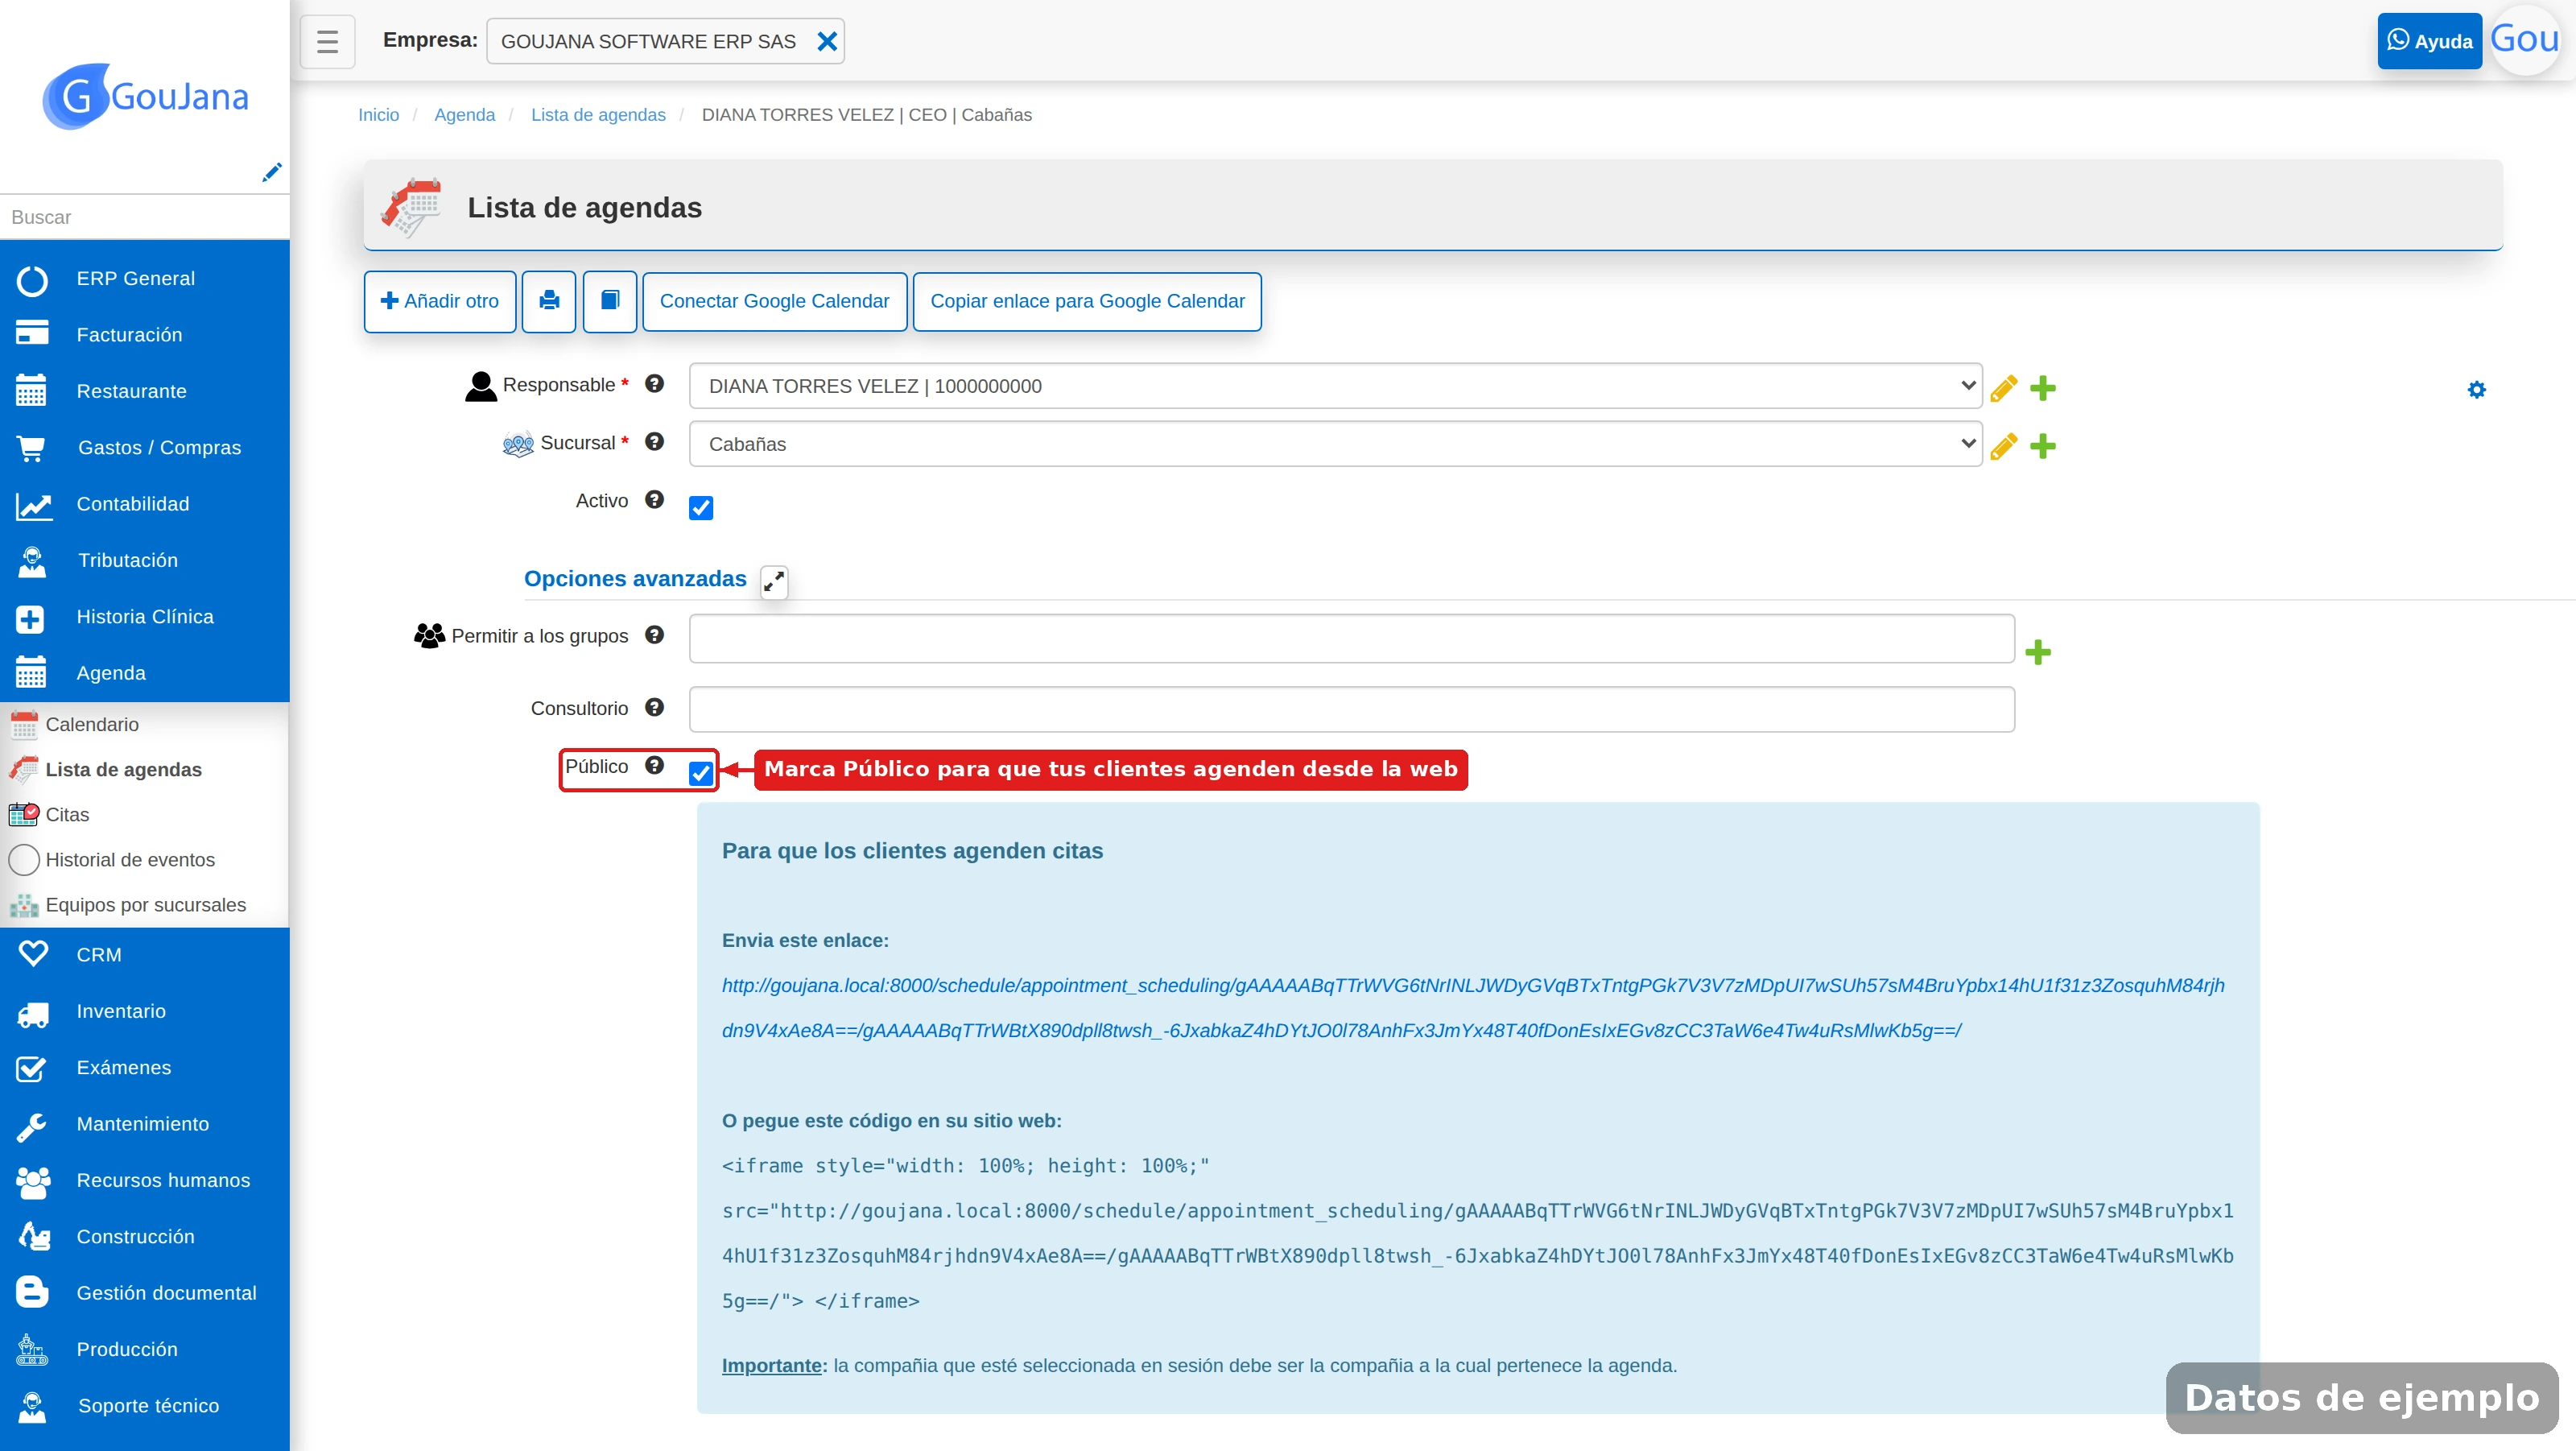Open the hamburger menu toggle
The width and height of the screenshot is (2576, 1451).
(x=327, y=41)
